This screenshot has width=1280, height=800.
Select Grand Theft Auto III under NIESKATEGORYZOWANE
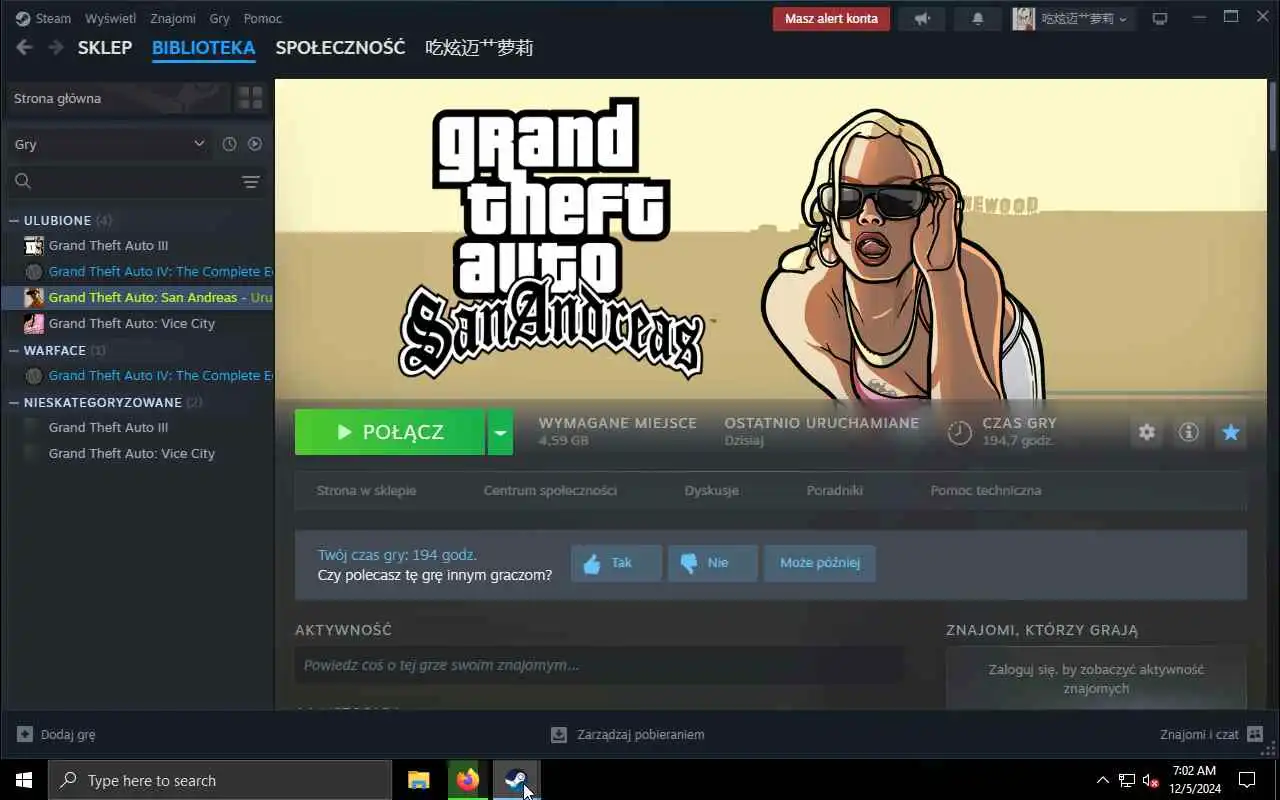pyautogui.click(x=108, y=427)
